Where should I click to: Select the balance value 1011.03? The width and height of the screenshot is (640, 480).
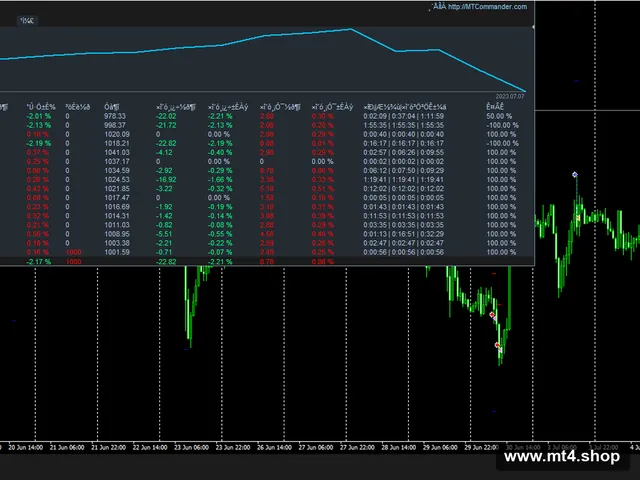[x=117, y=225]
